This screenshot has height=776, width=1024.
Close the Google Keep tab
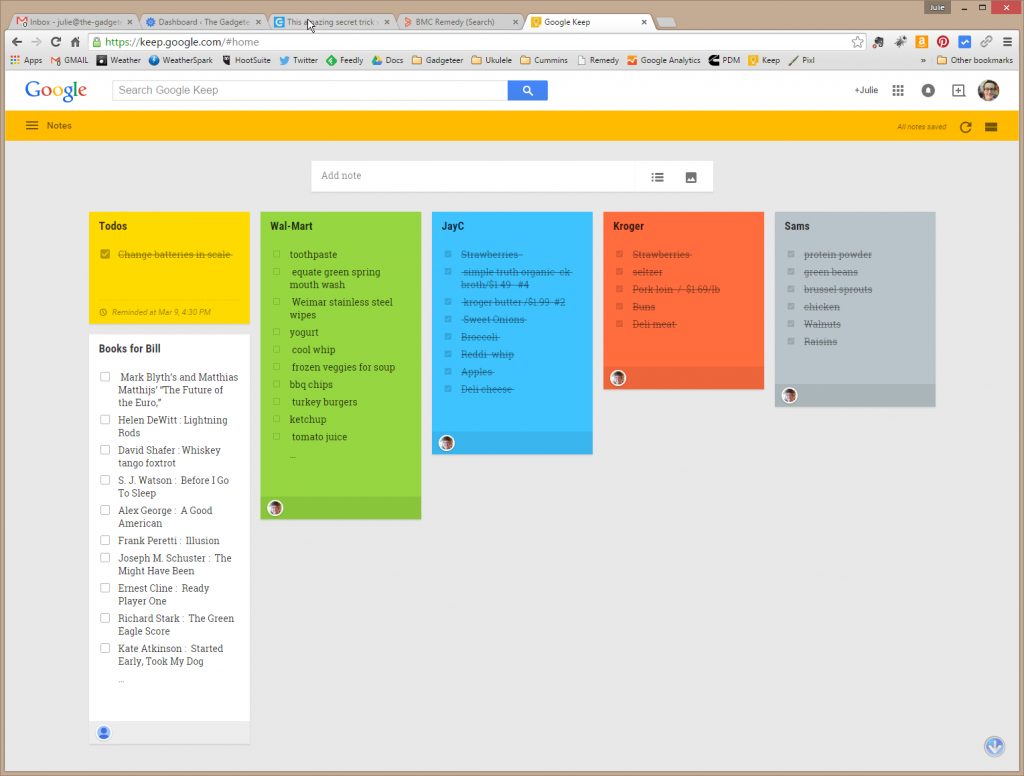[644, 22]
